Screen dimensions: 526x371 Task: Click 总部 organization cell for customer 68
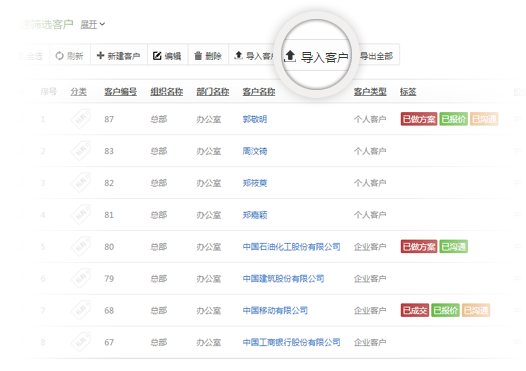coord(159,310)
